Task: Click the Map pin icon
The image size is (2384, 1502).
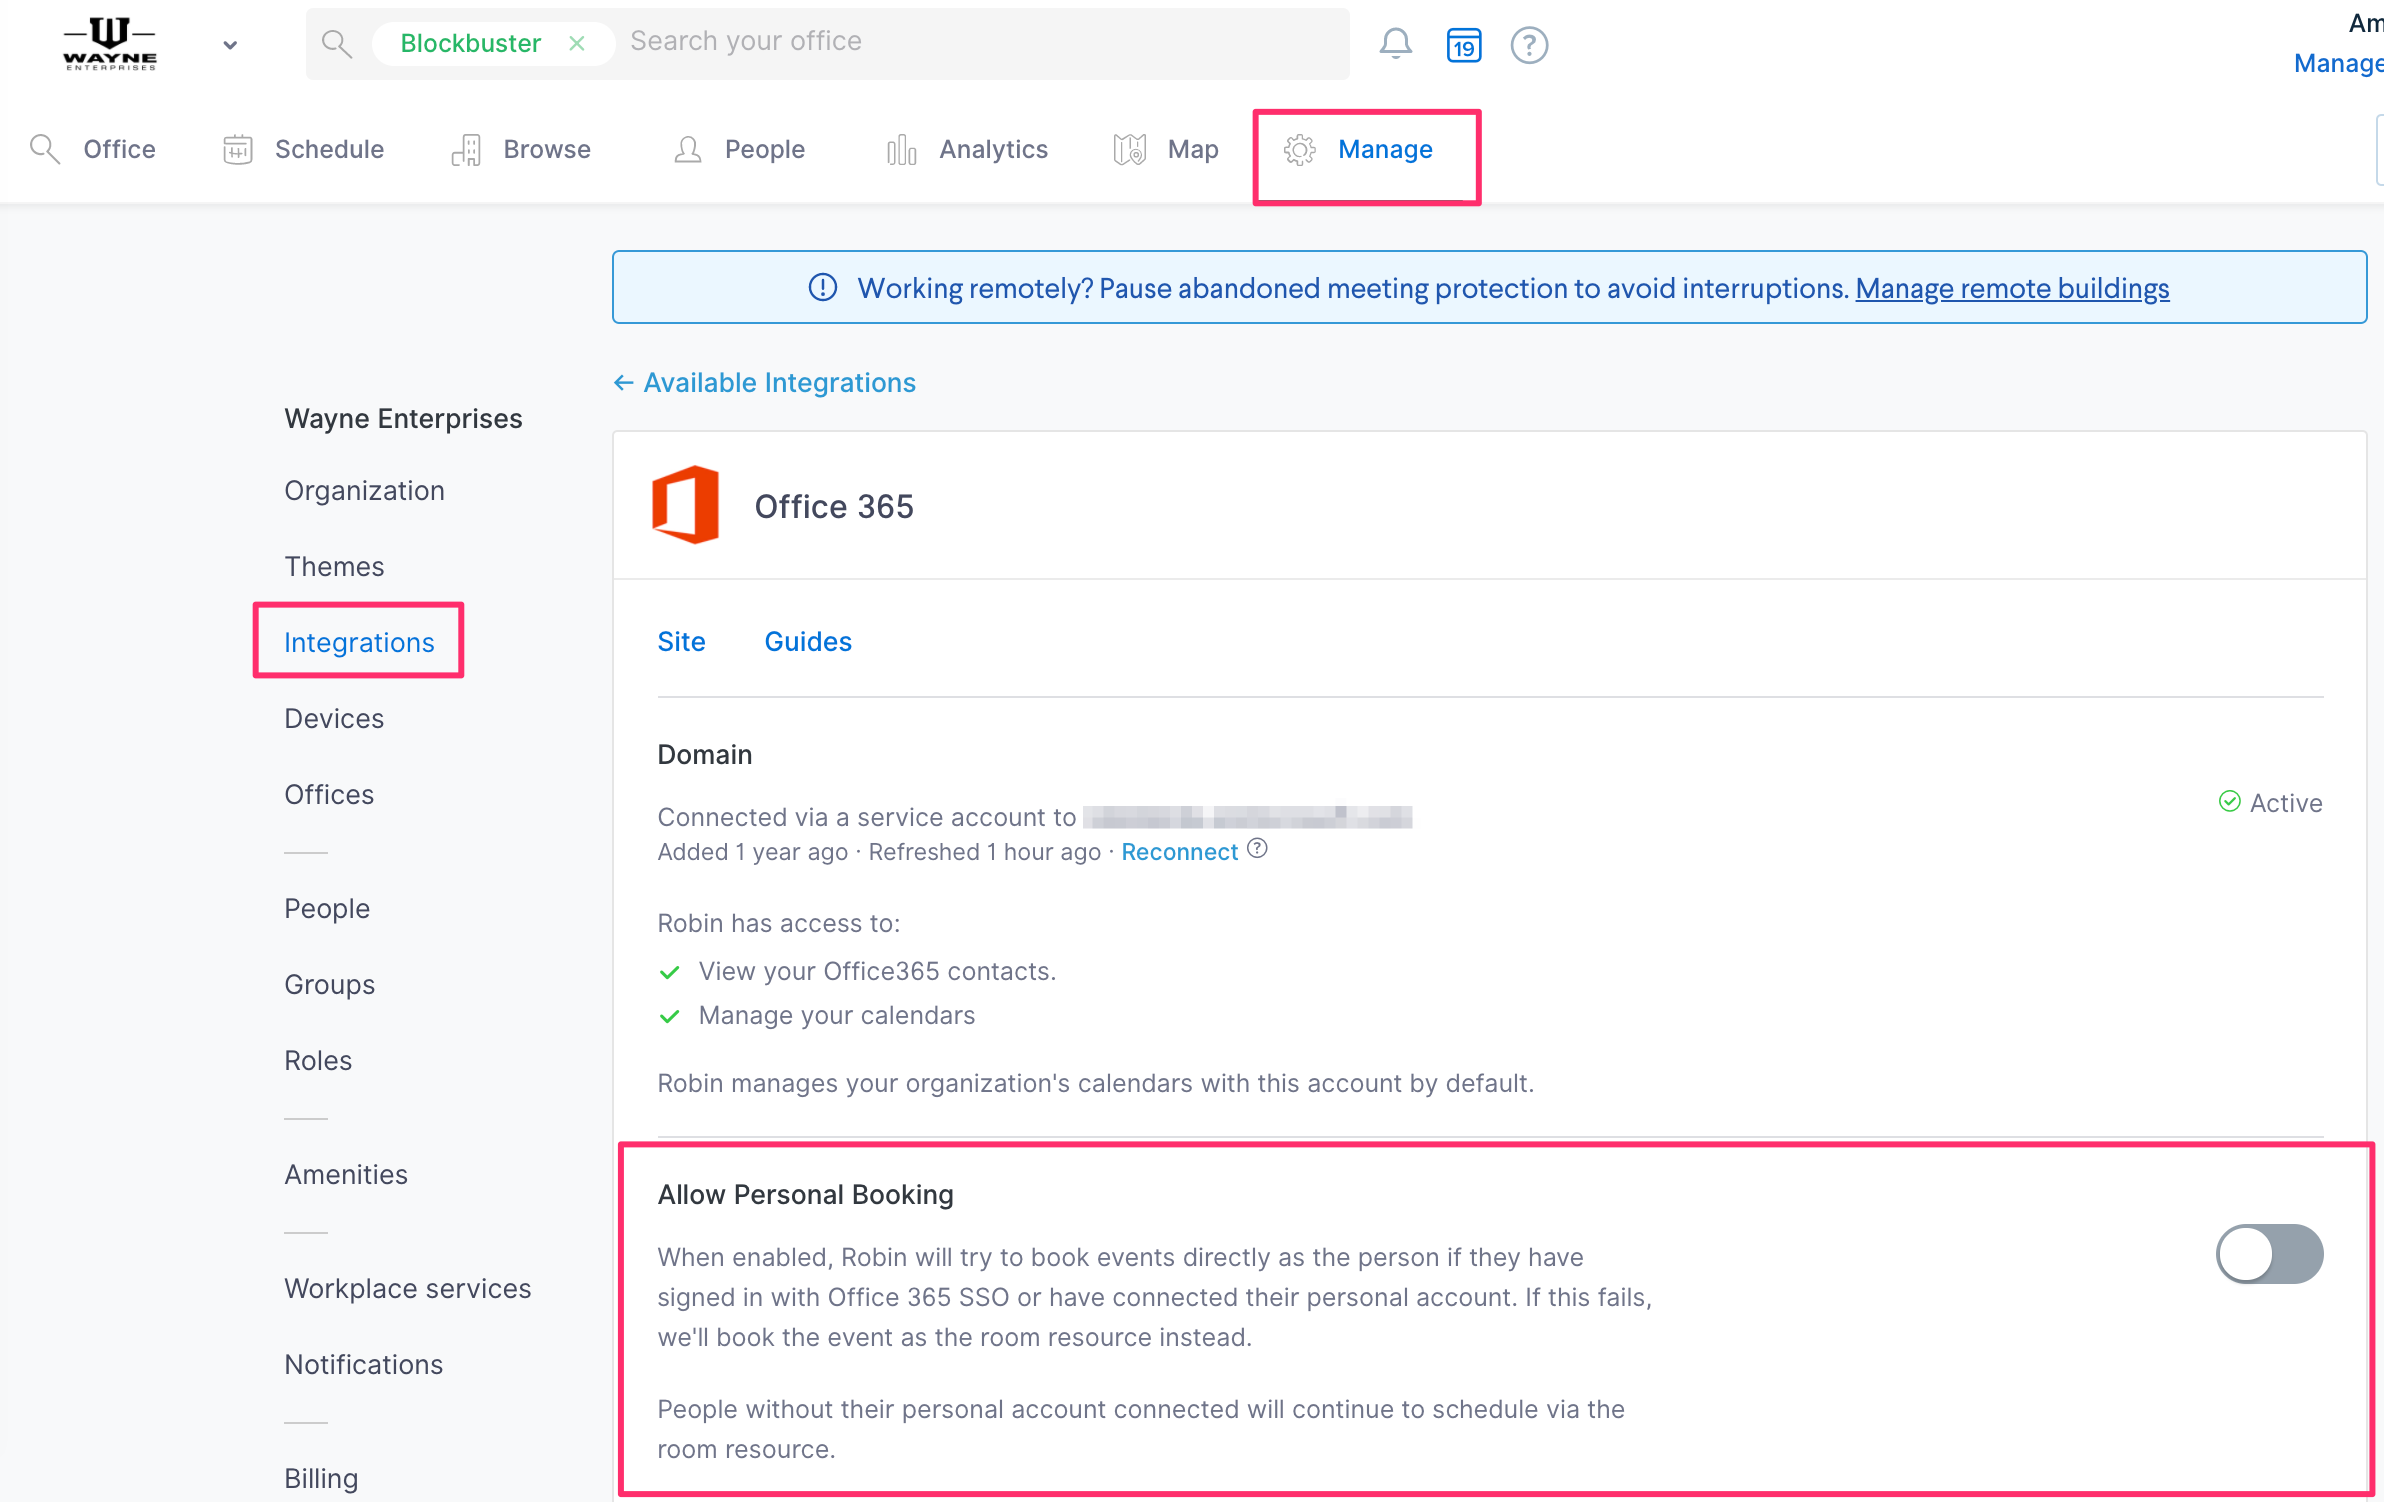Action: pos(1130,149)
